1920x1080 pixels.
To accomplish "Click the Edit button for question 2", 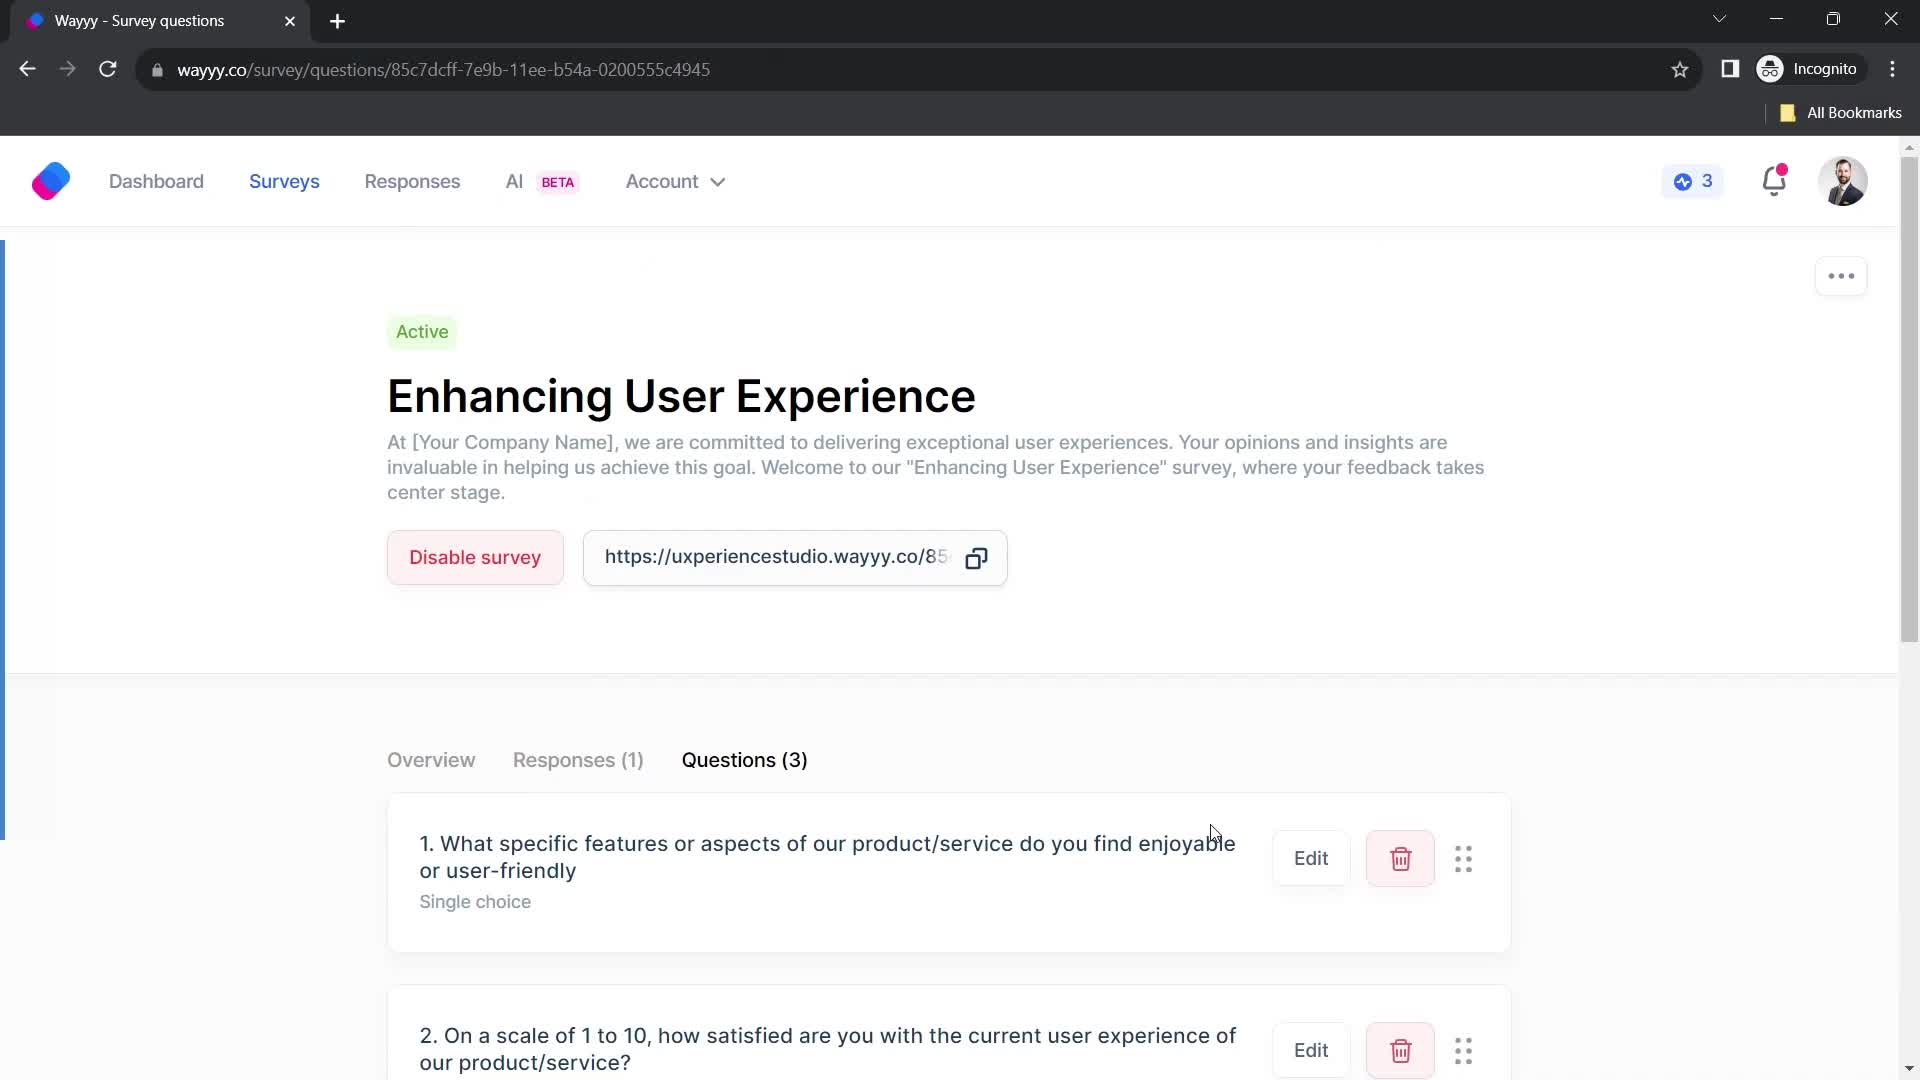I will tap(1311, 1050).
